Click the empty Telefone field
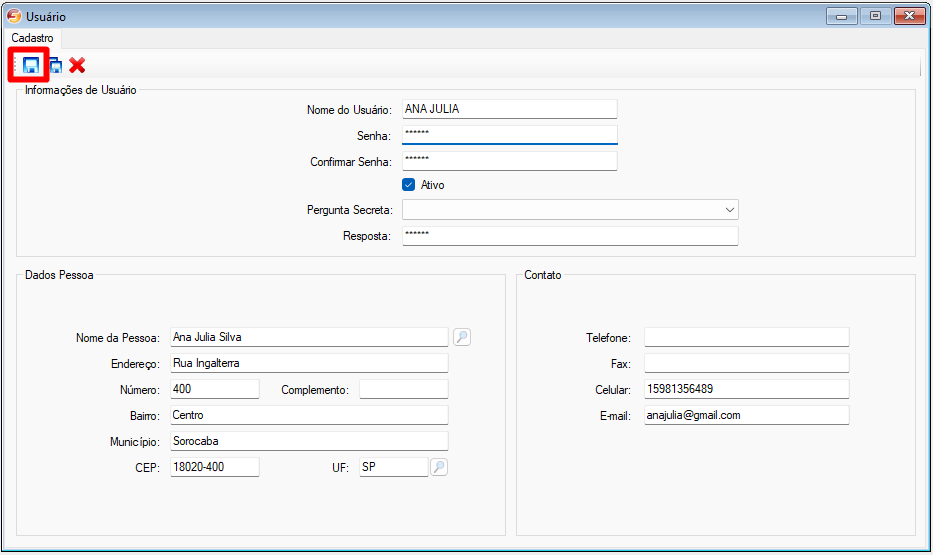The image size is (933, 555). click(x=745, y=337)
